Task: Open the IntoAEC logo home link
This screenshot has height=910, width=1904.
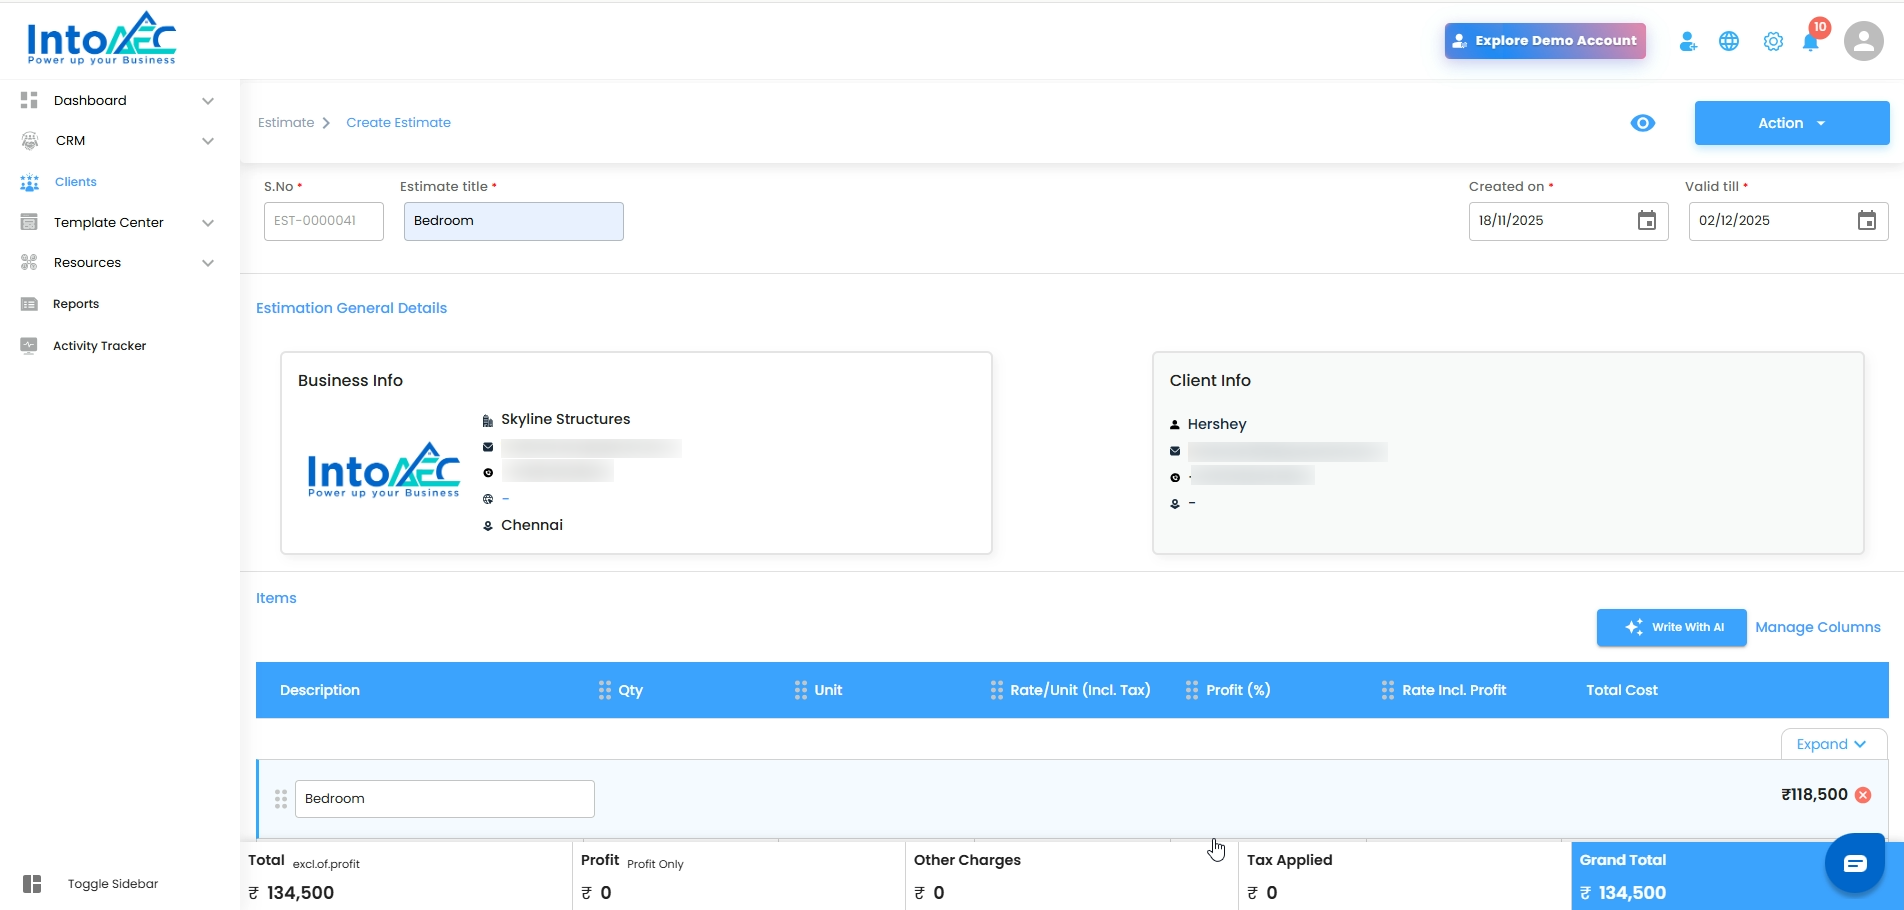Action: click(x=101, y=38)
